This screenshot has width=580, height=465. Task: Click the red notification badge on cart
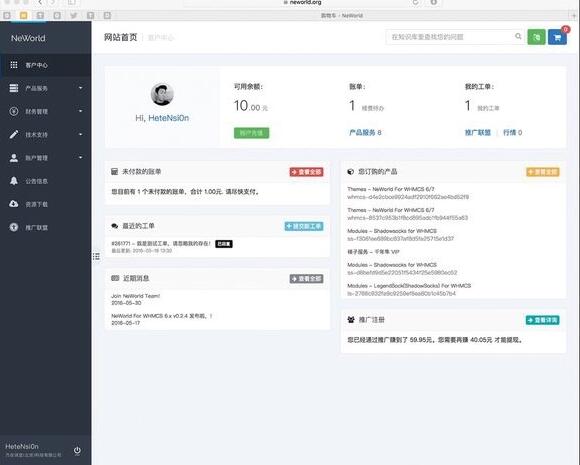(565, 29)
